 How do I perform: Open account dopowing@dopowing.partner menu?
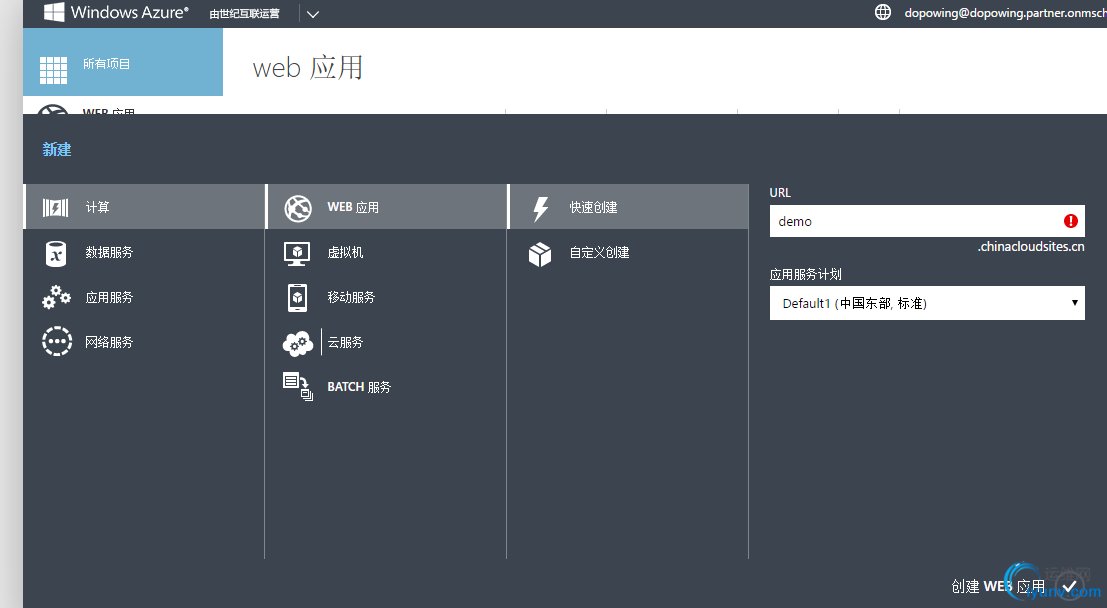click(1005, 13)
